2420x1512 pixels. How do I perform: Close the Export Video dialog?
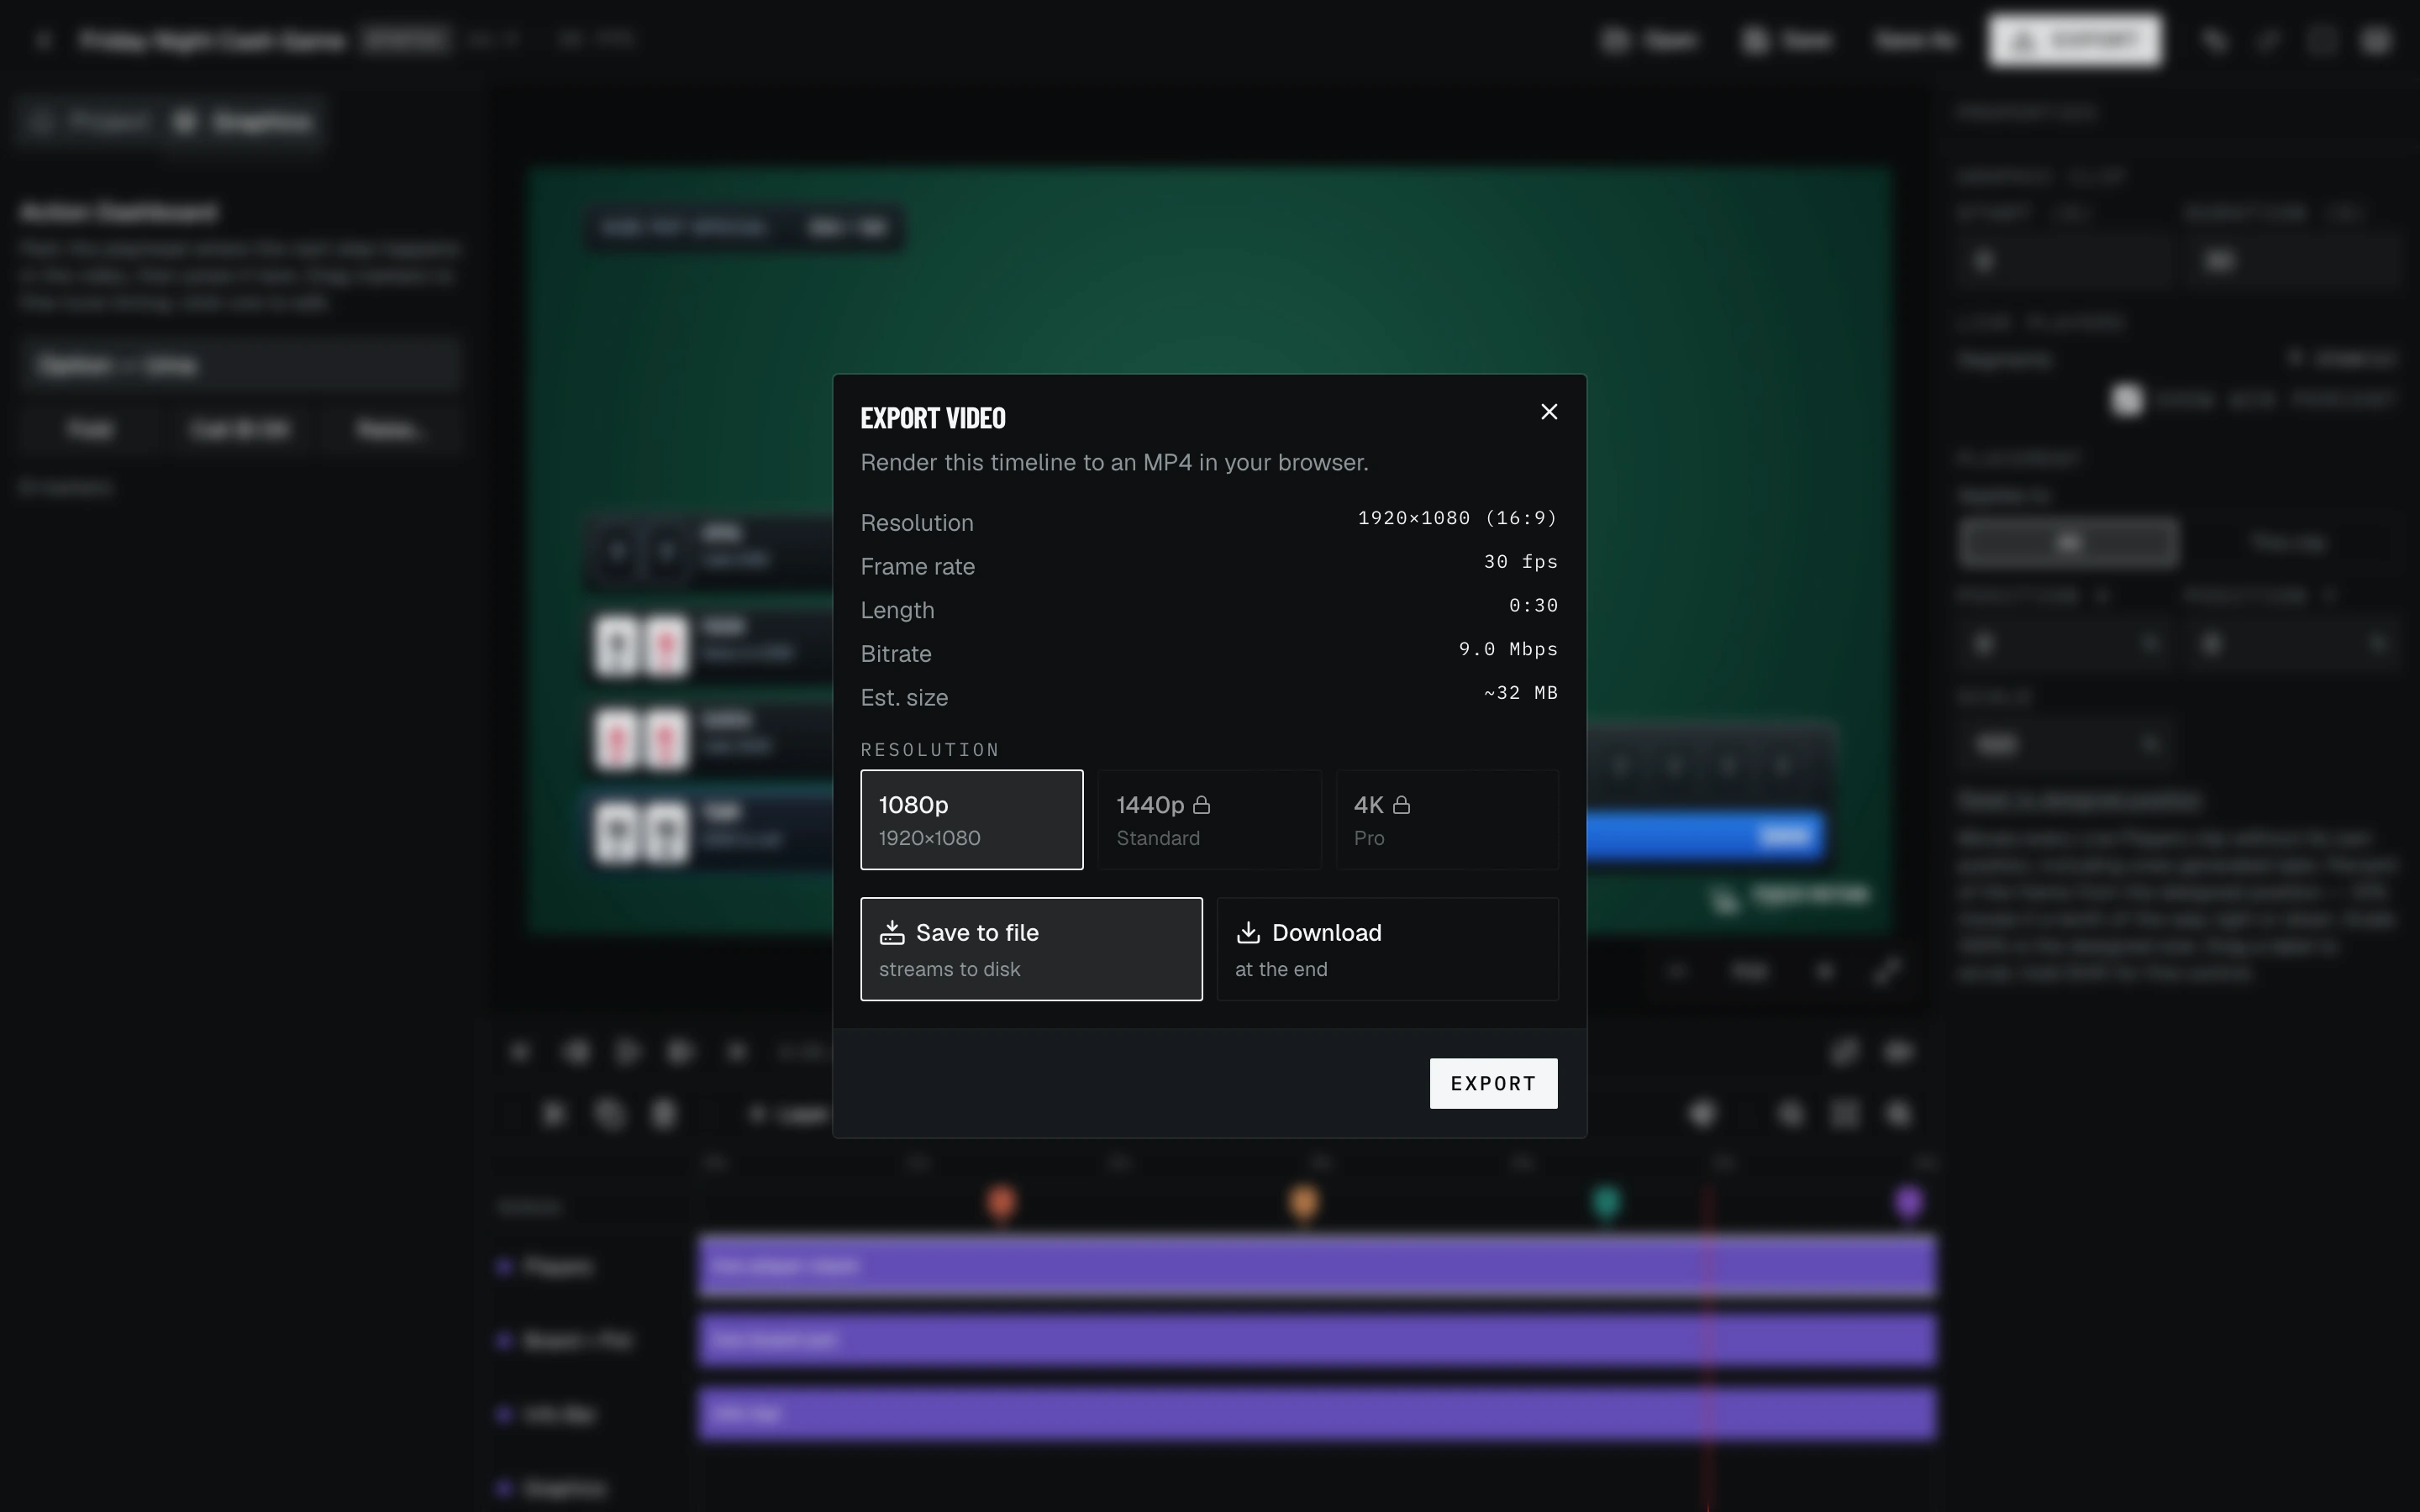[1549, 412]
